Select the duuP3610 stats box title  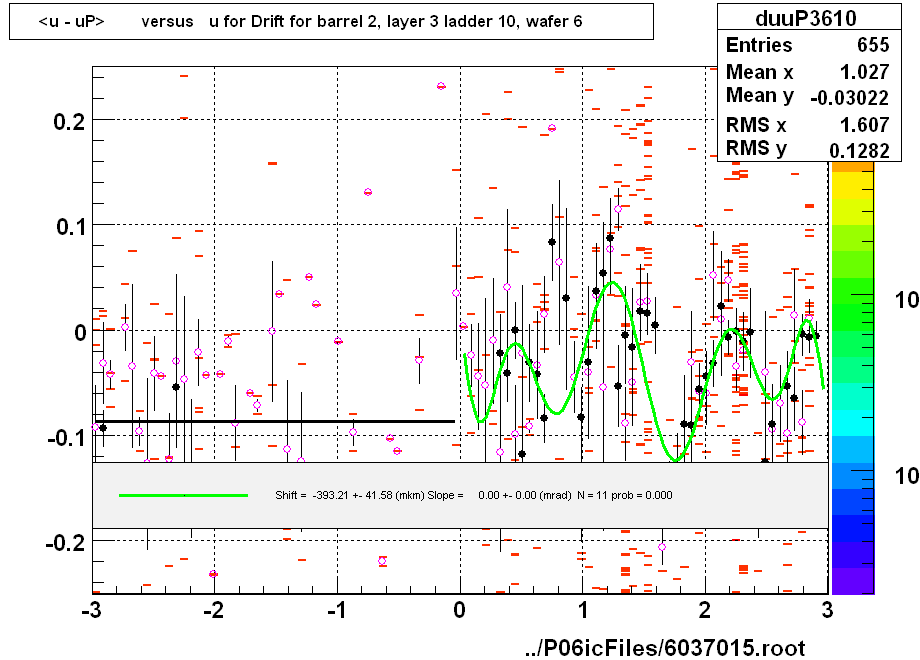(806, 18)
